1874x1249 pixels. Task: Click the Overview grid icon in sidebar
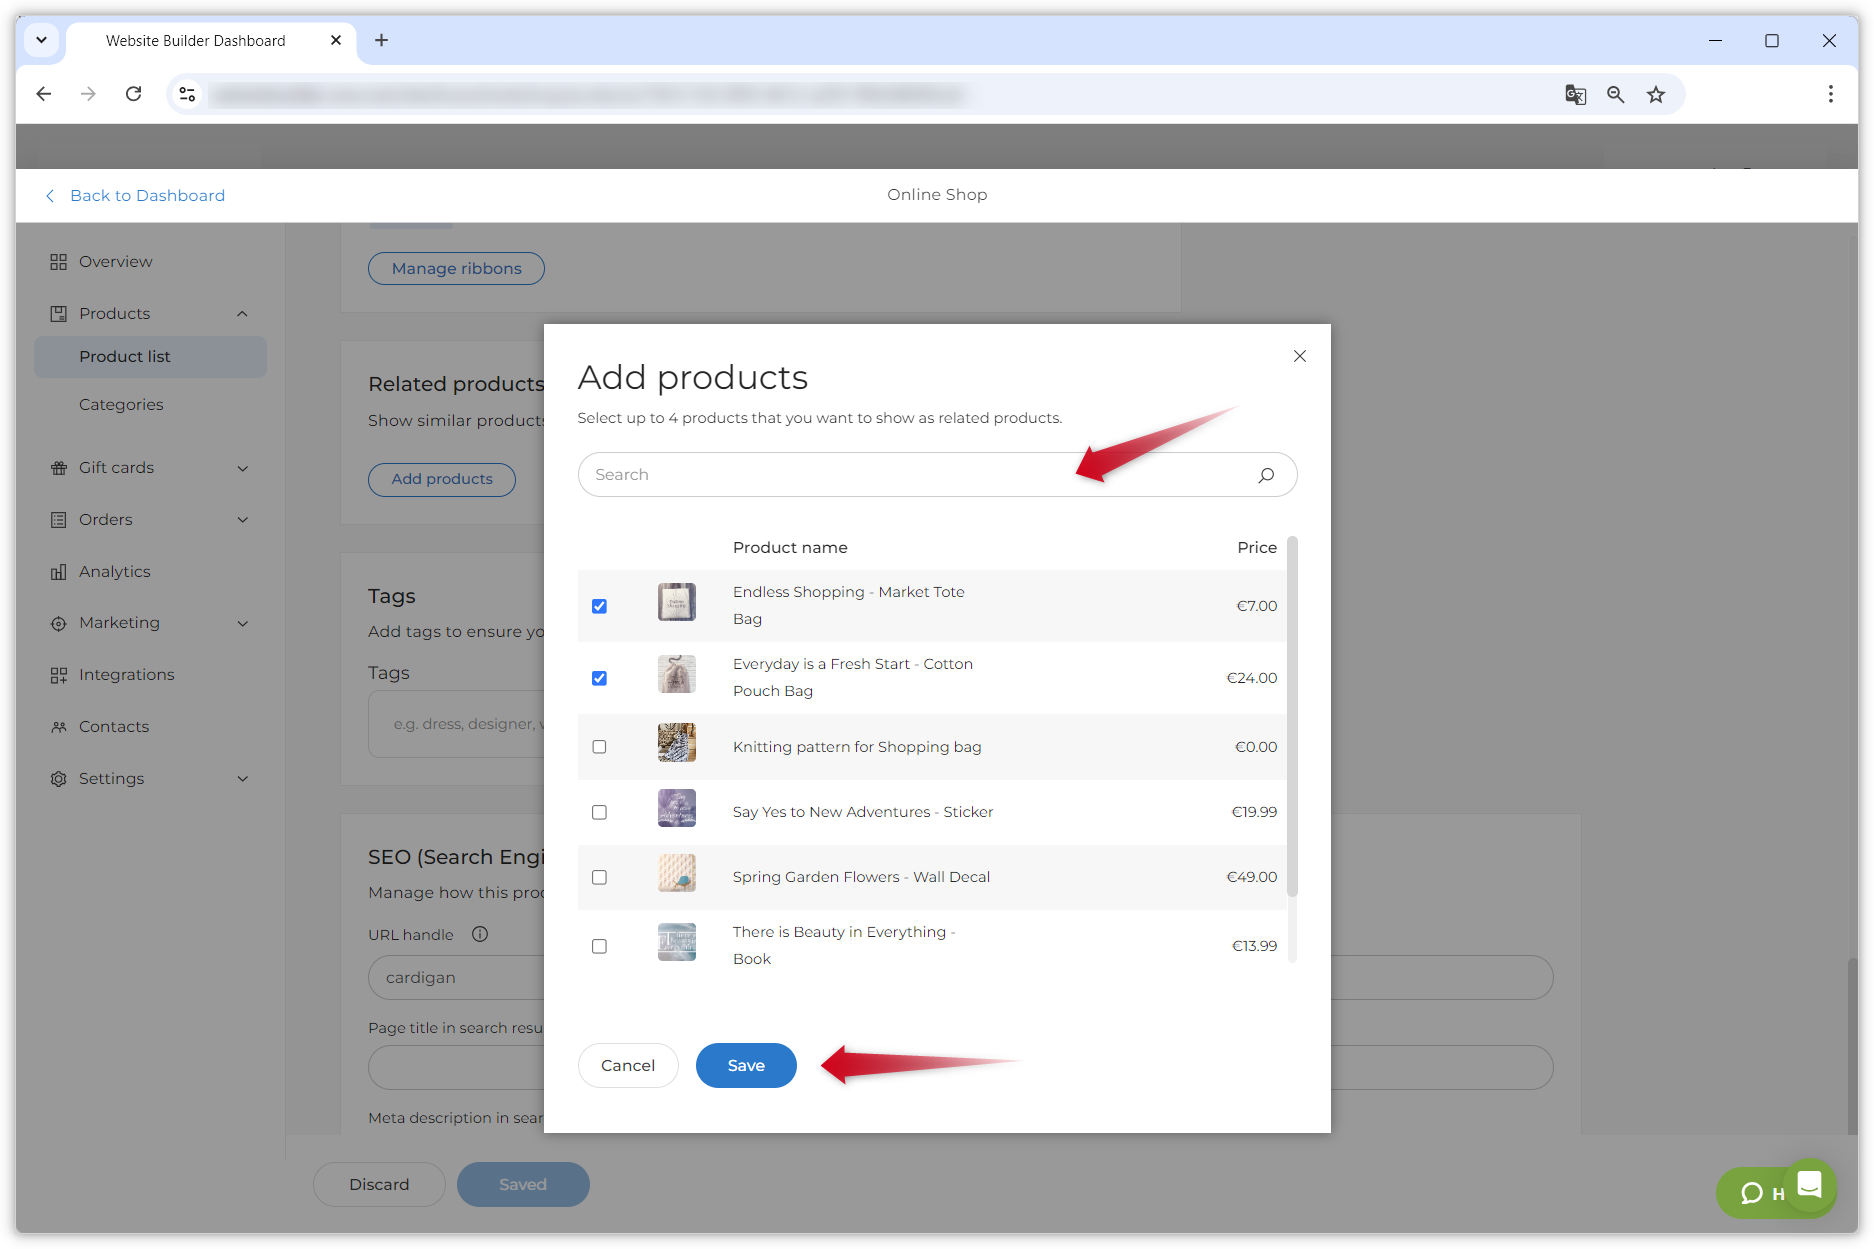(58, 262)
